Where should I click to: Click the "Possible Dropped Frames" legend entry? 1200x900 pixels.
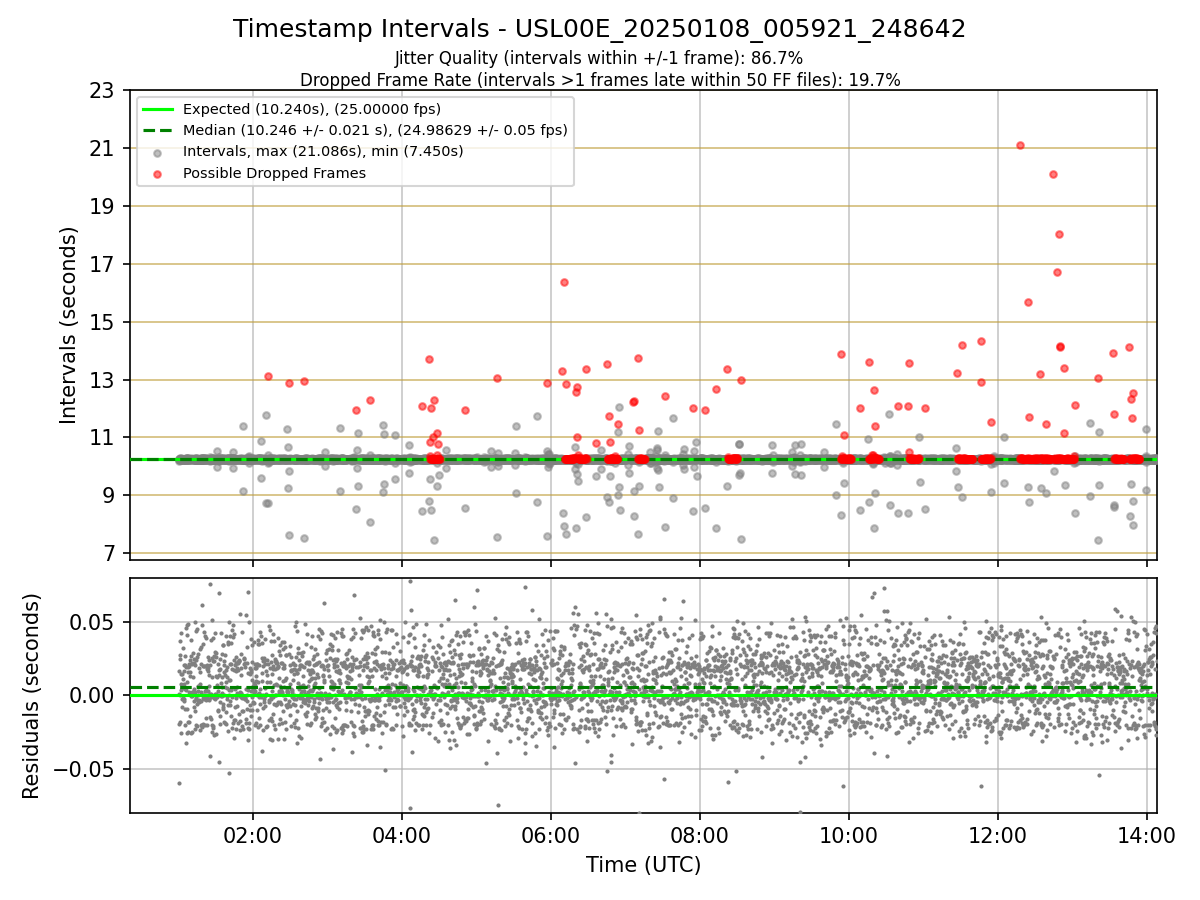click(274, 173)
